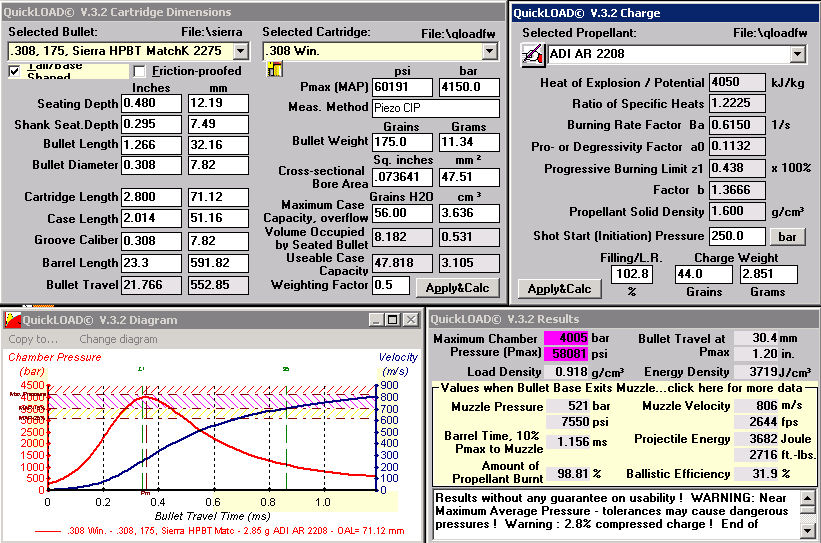Screen dimensions: 821x543
Task: Click scroll down arrow in Results message box
Action: pos(807,531)
